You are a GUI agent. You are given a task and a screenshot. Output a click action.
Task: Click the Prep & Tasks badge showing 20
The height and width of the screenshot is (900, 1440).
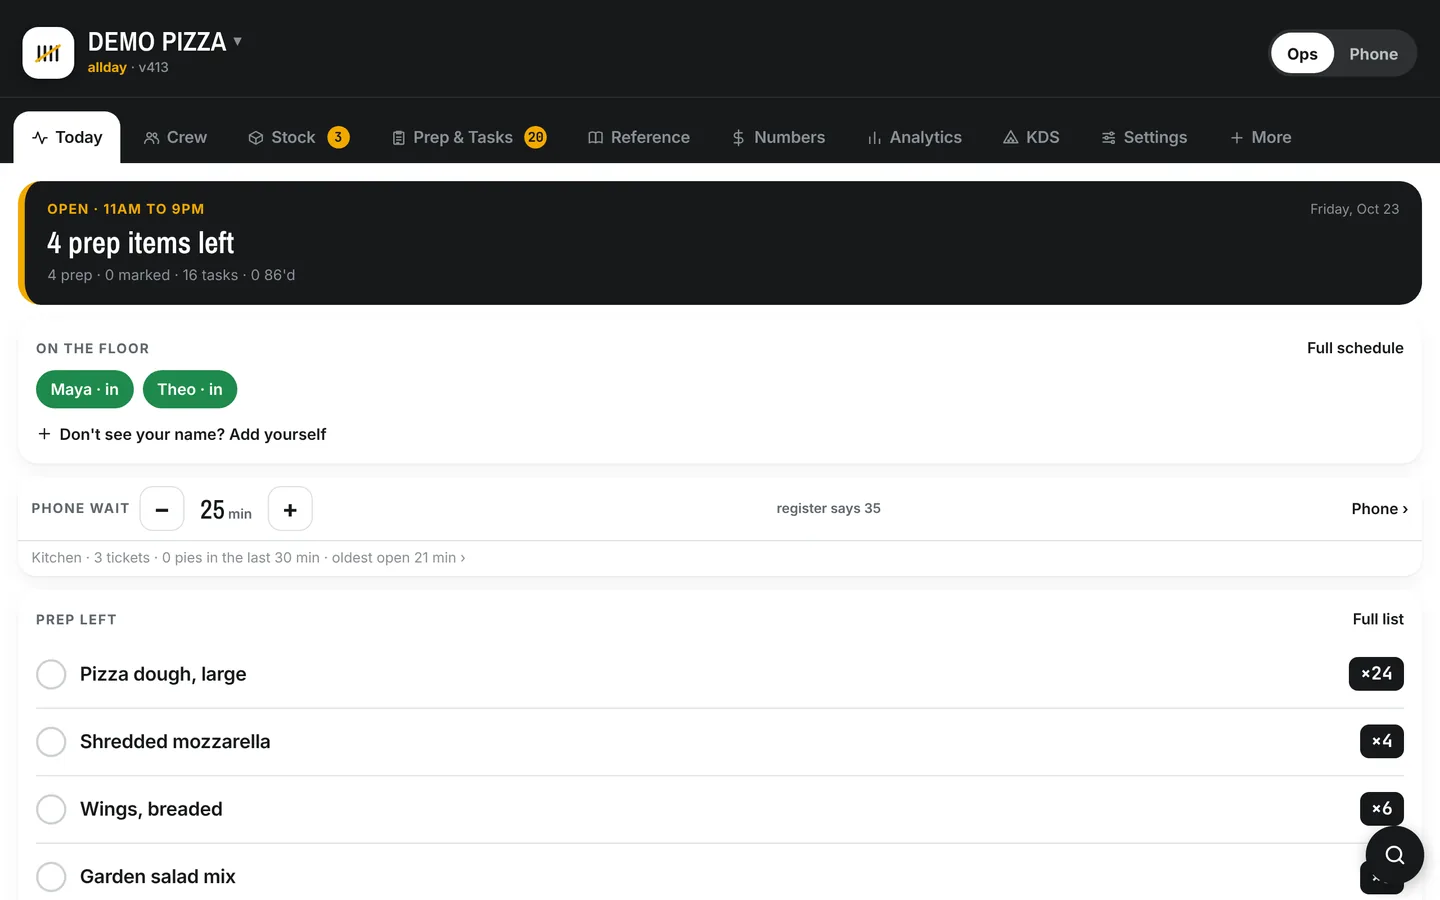point(536,137)
